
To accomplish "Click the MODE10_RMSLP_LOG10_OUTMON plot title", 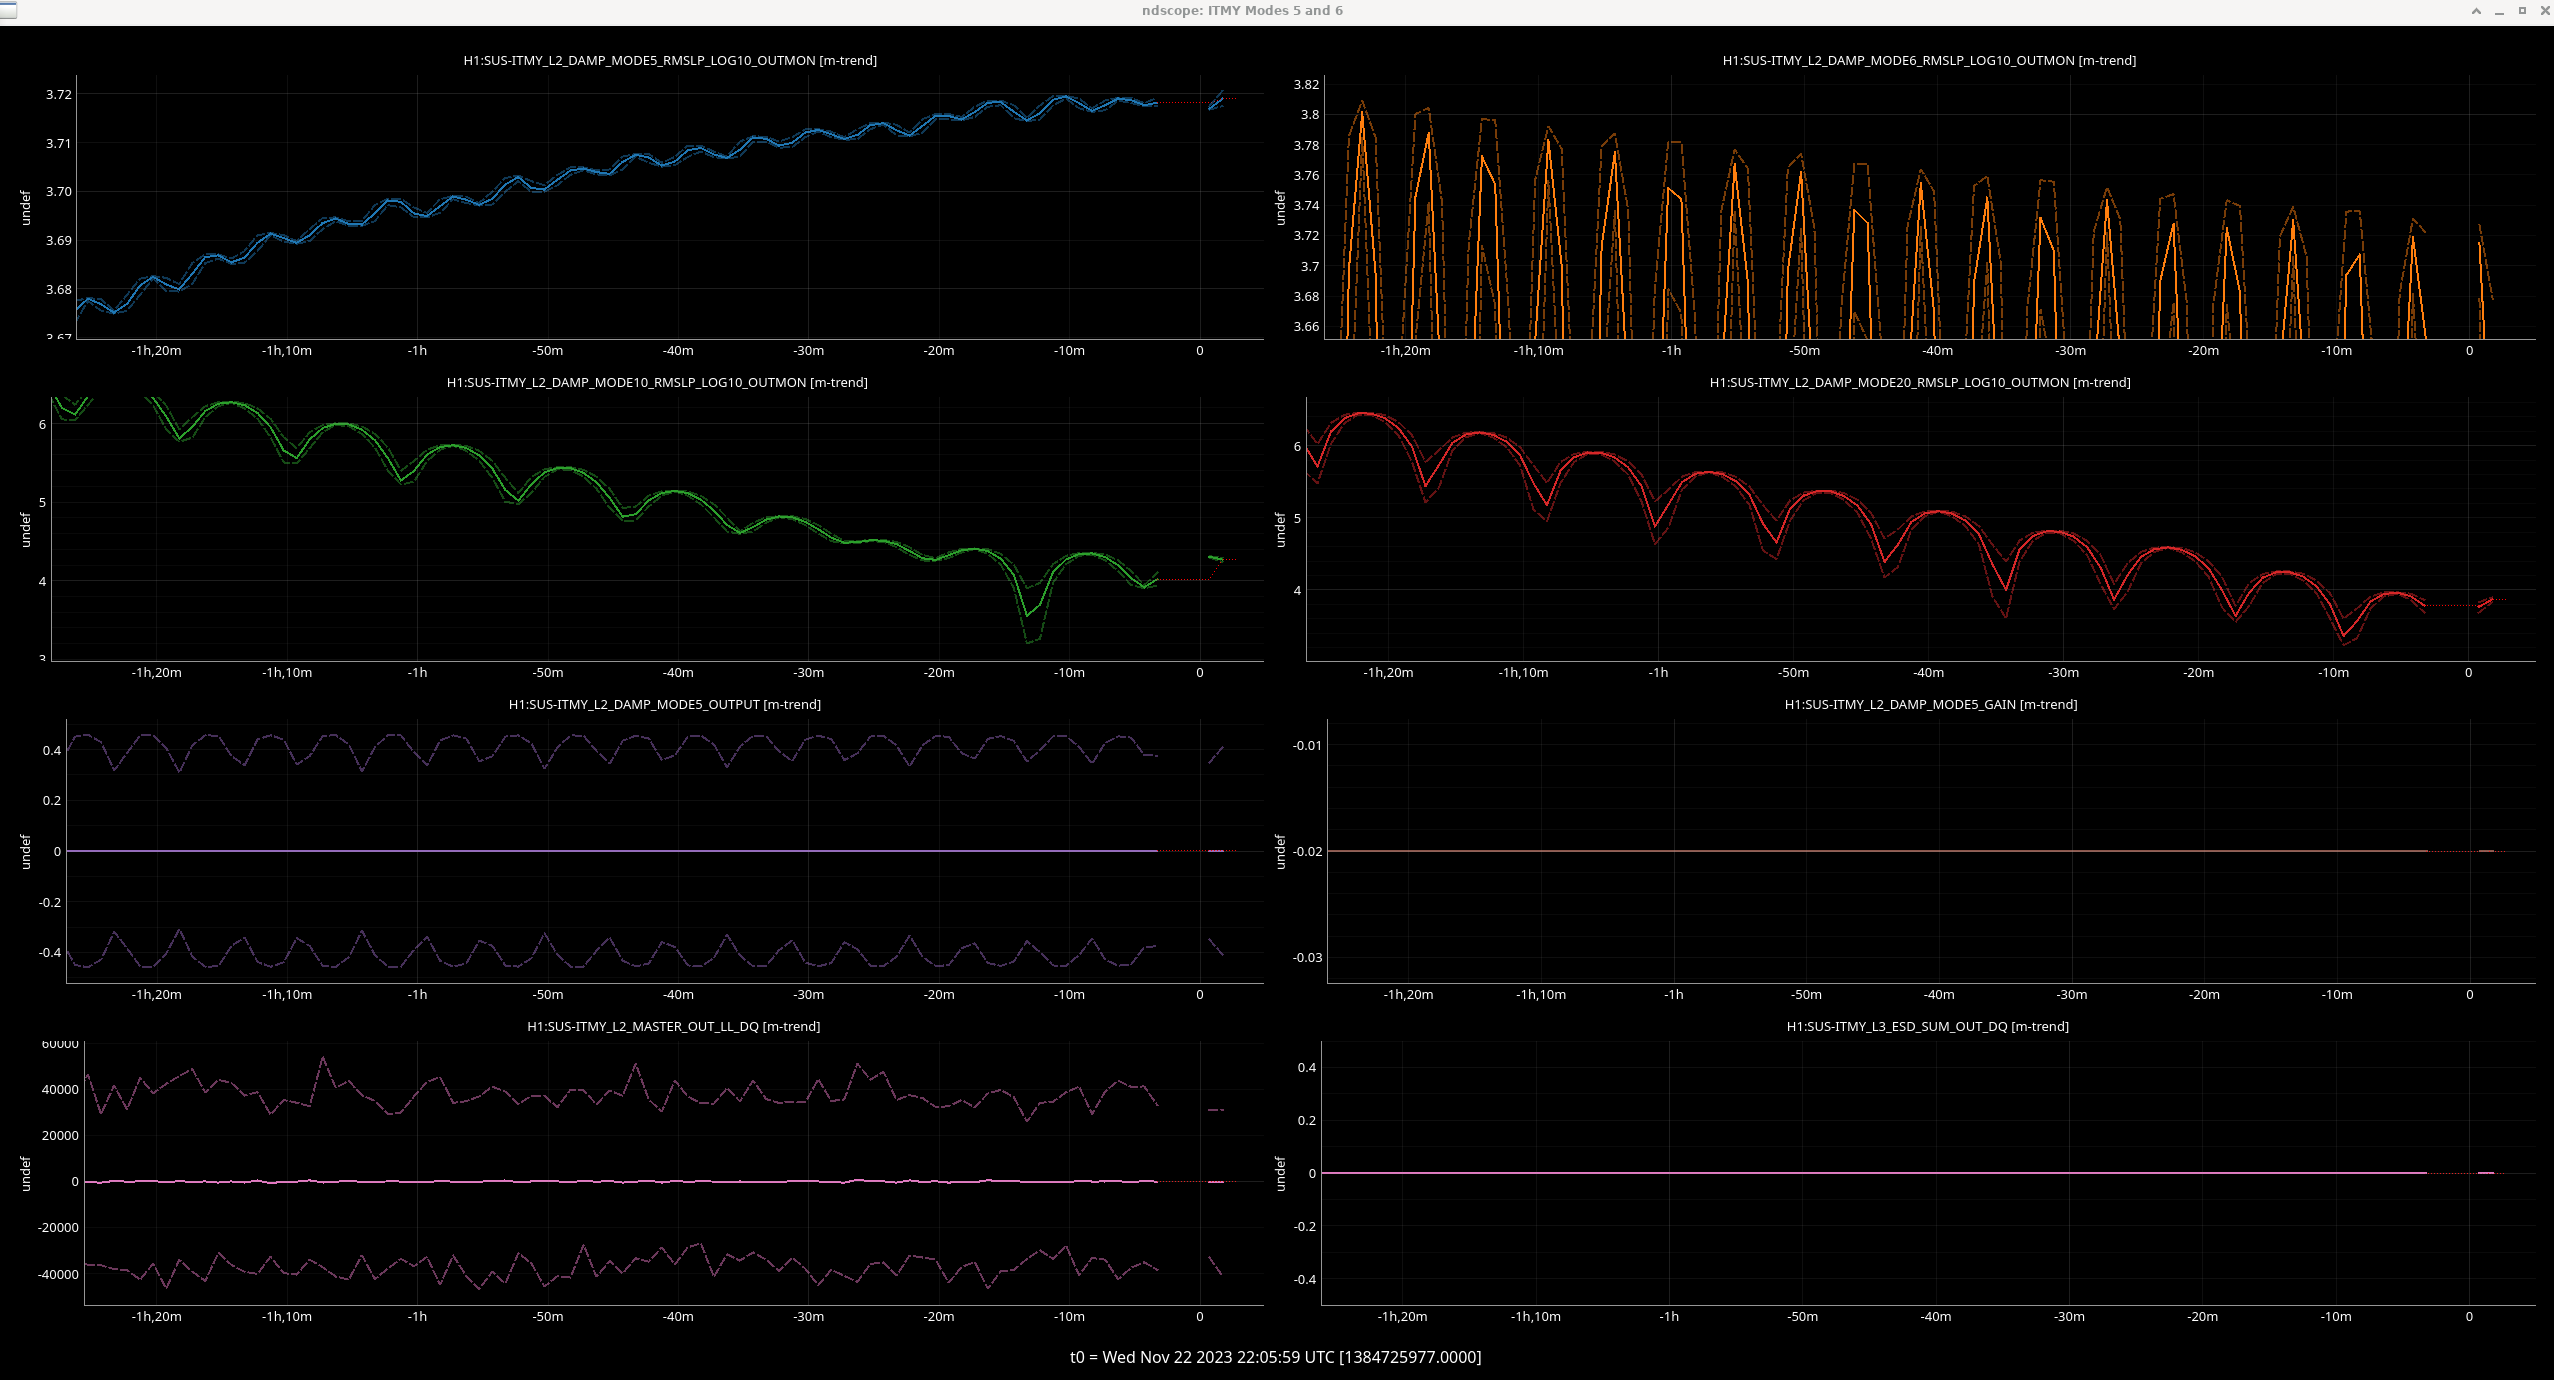I will pos(656,383).
